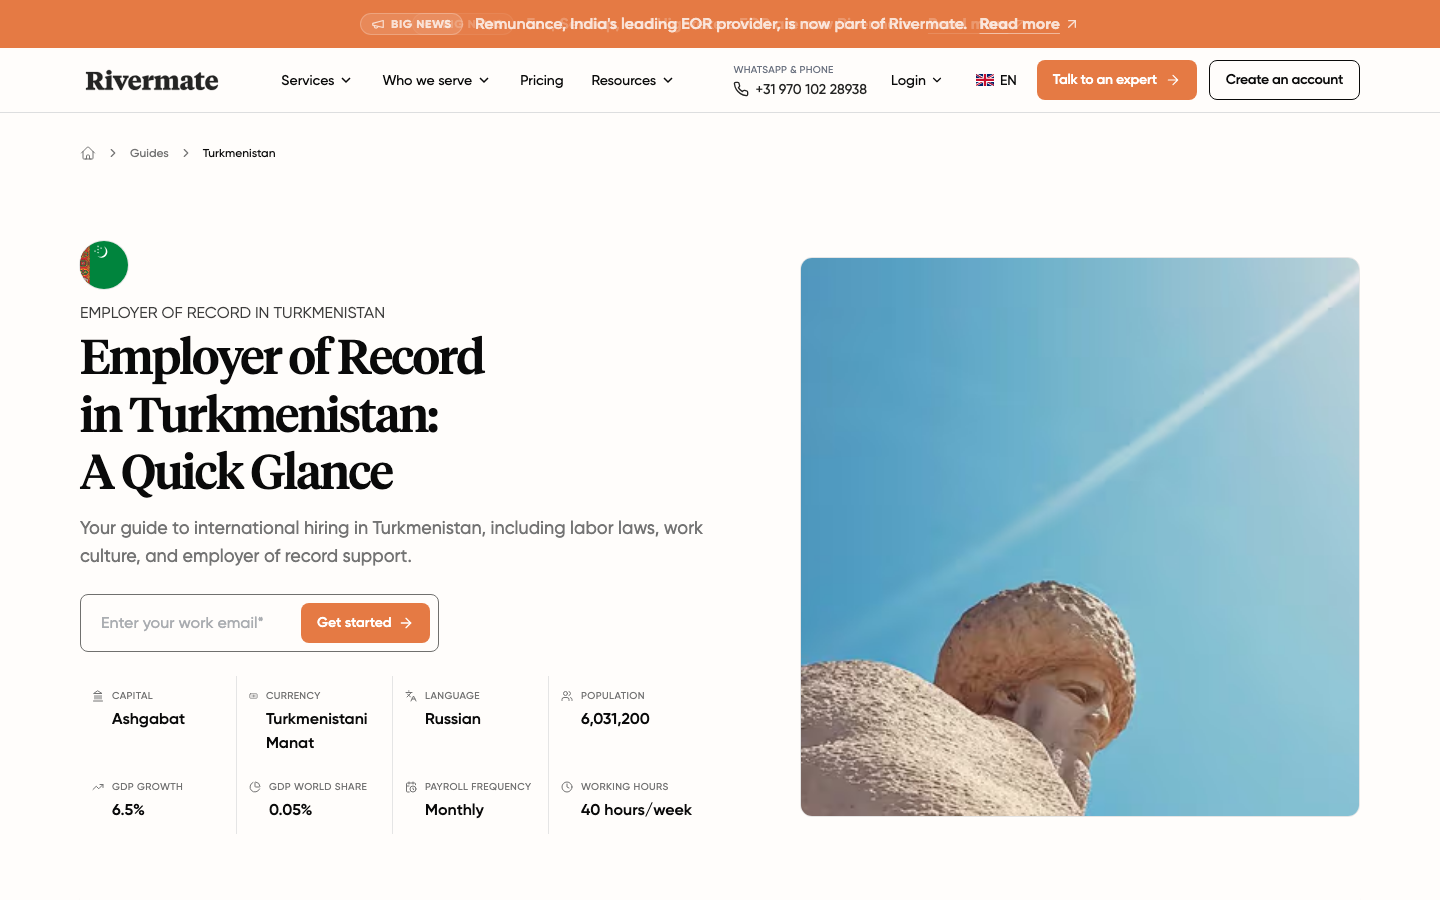Click the Payroll Frequency calendar icon

(411, 787)
